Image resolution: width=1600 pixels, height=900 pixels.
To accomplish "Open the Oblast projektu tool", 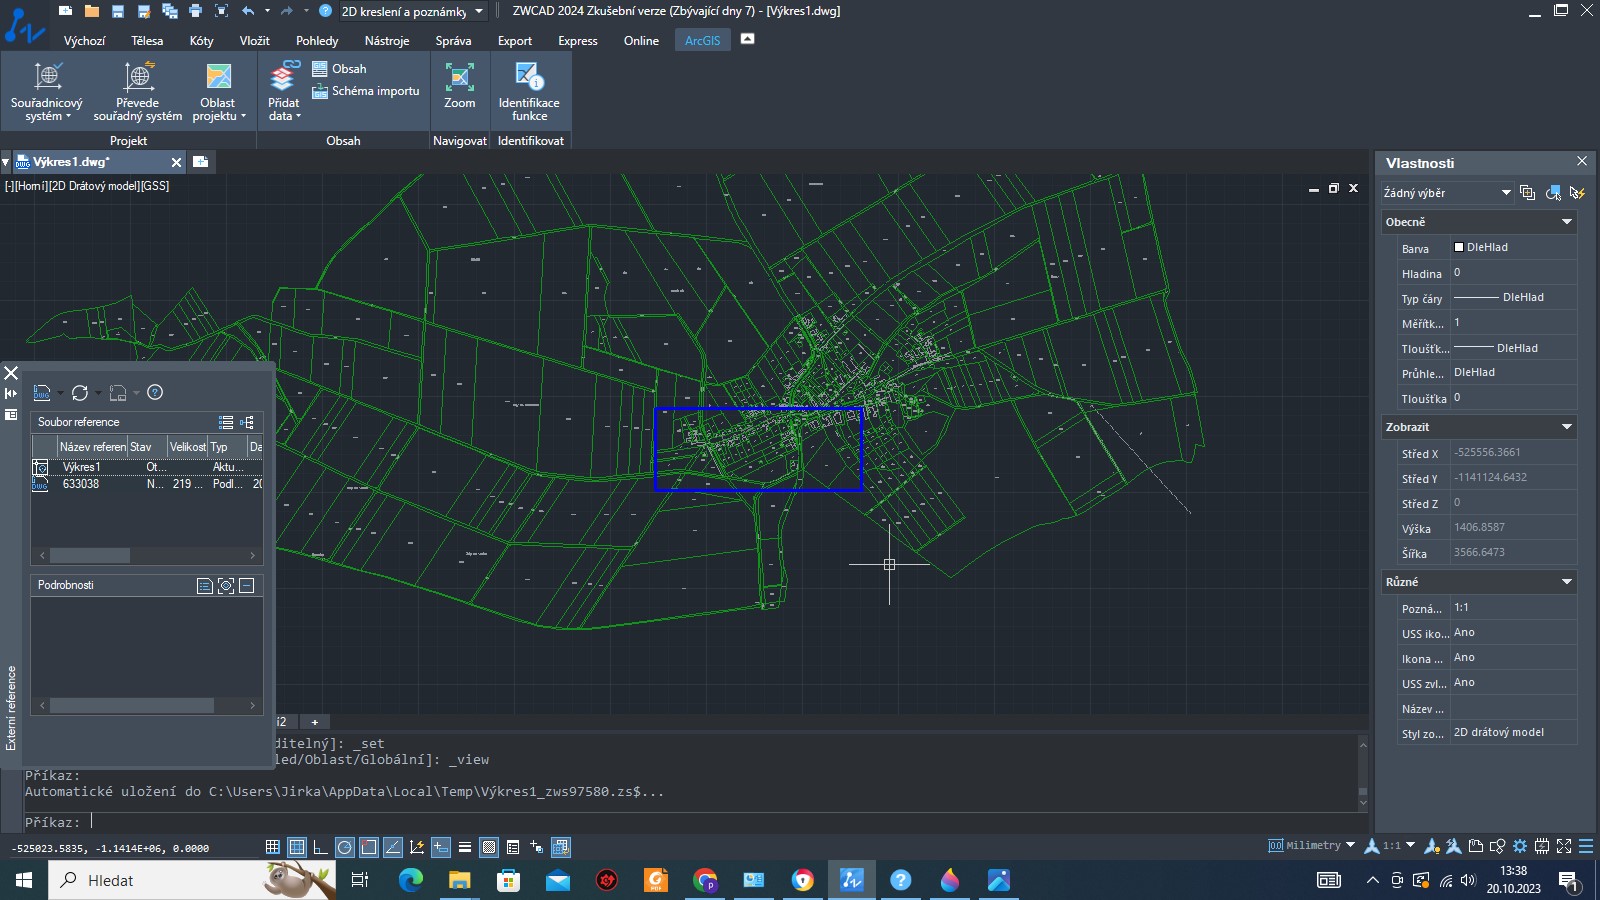I will tap(218, 91).
